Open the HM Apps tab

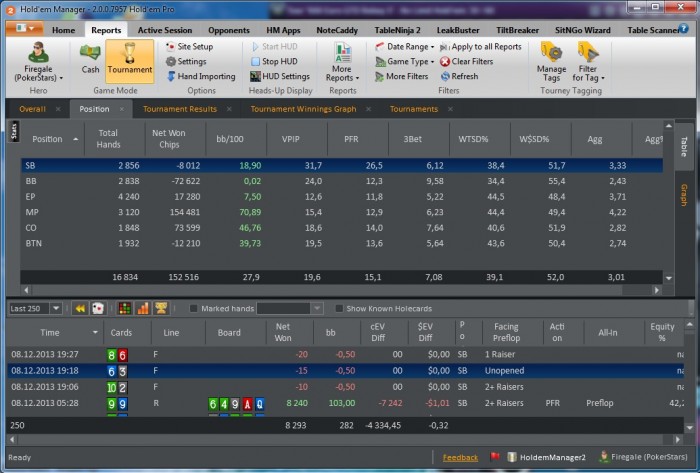[283, 30]
